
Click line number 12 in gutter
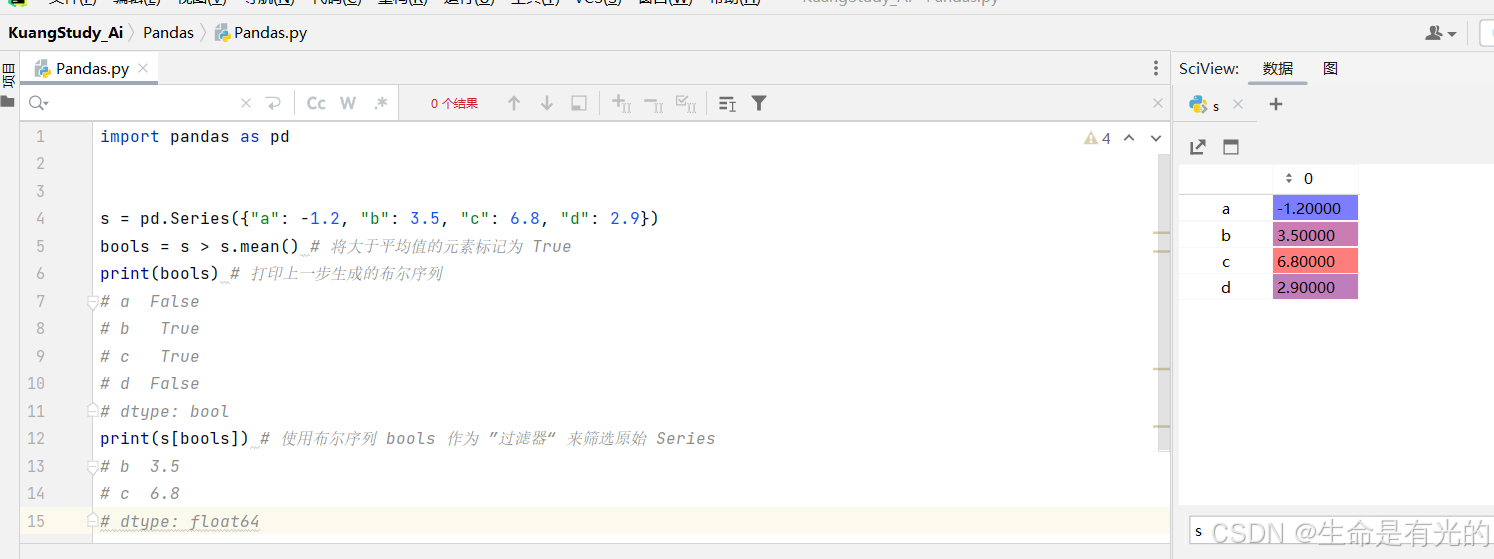[36, 438]
